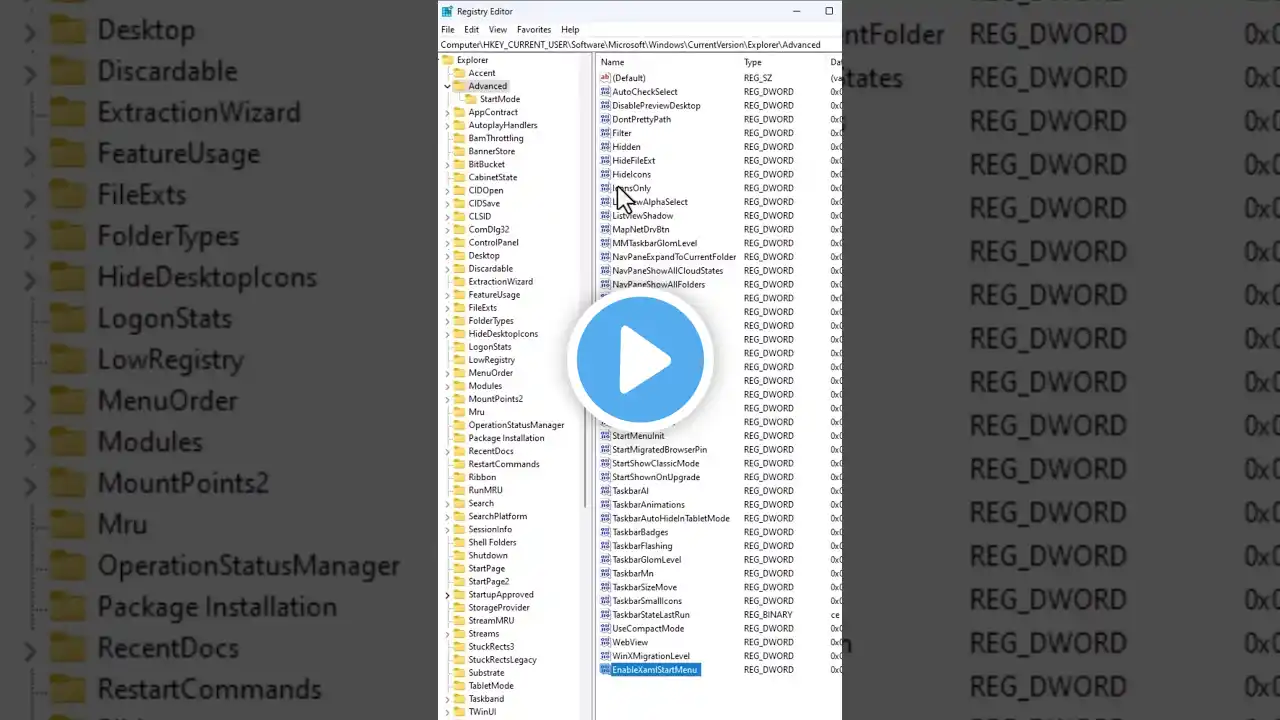Expand the AppContract key arrow
This screenshot has height=720, width=1280.
click(x=447, y=113)
